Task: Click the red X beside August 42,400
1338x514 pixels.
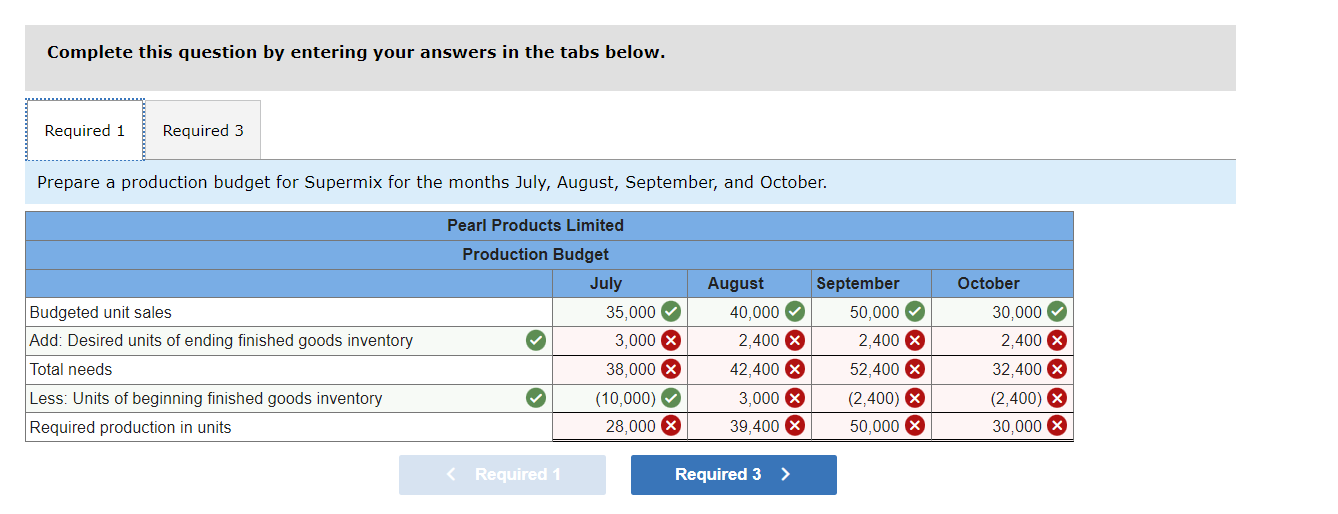Action: 795,369
